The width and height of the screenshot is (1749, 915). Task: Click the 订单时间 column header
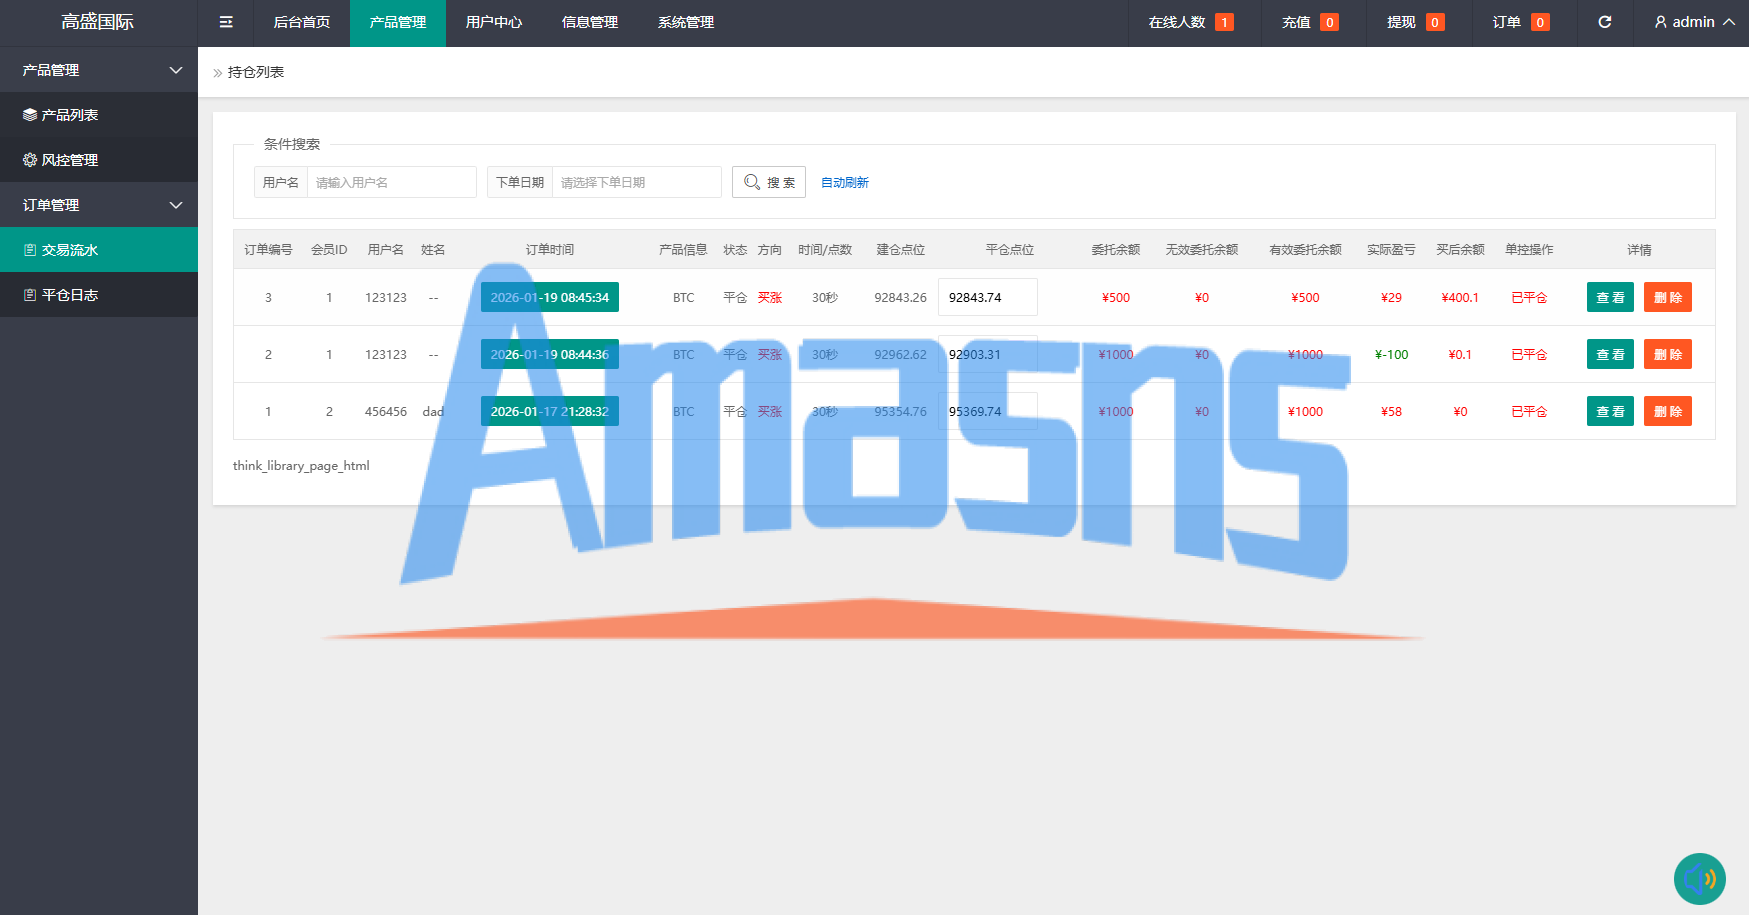click(x=550, y=250)
